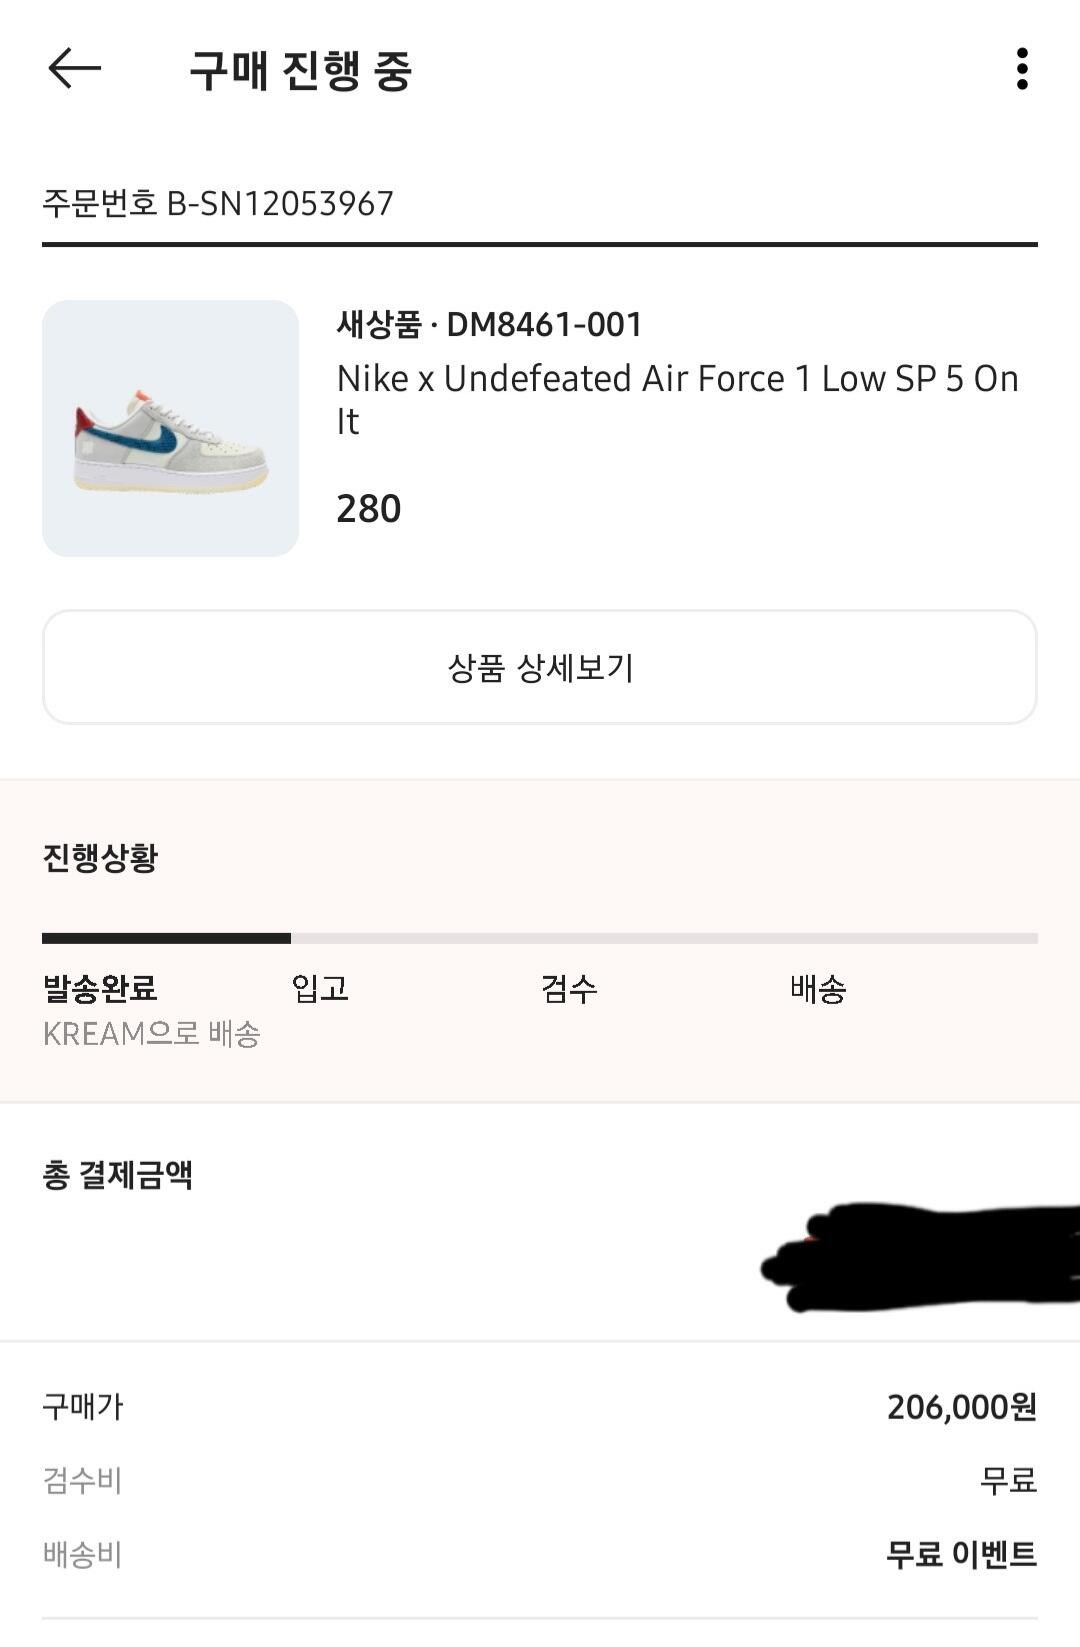Tap the shoe size 280
1080x1647 pixels.
368,509
